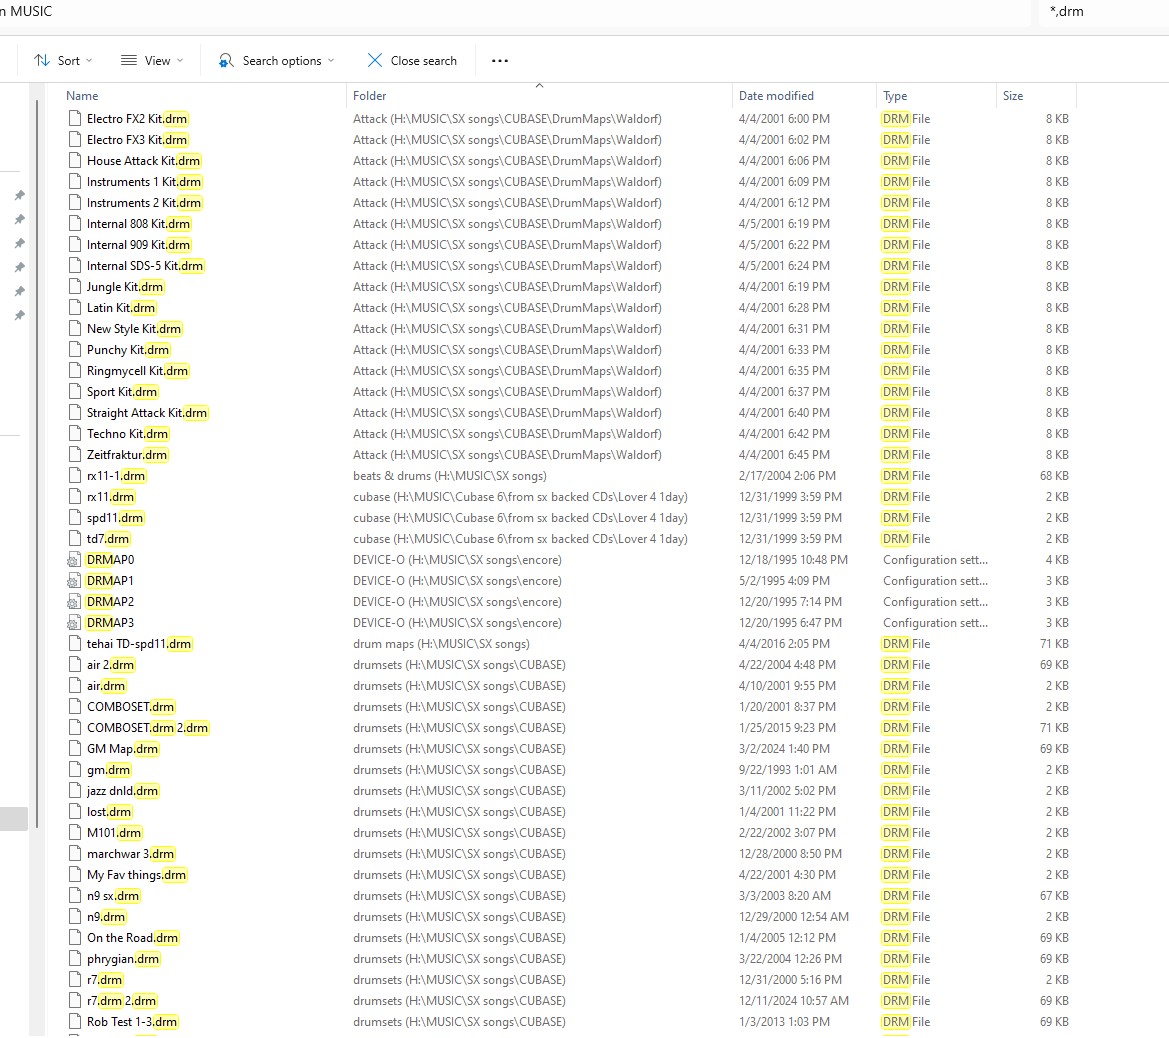Click the file icon beside Jungle Kit.drm

[74, 286]
